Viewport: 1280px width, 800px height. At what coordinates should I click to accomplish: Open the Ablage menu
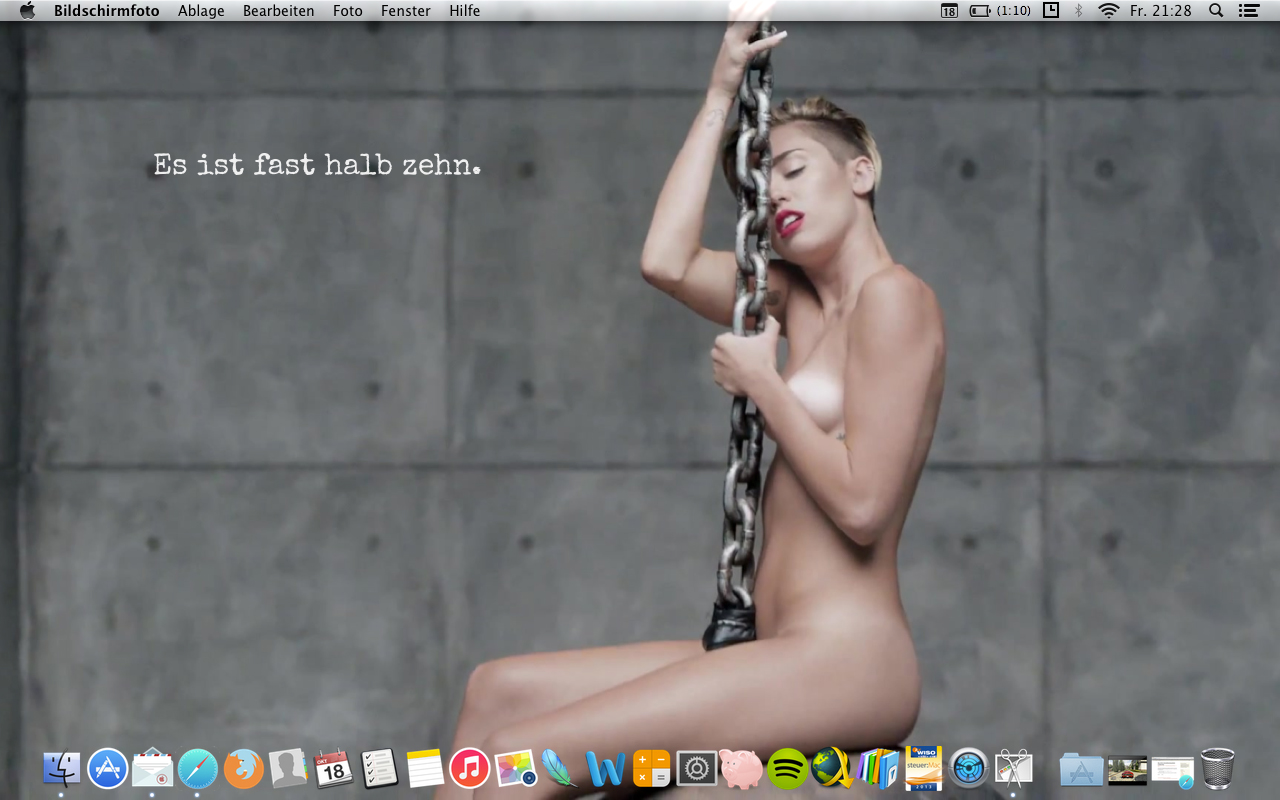click(201, 11)
